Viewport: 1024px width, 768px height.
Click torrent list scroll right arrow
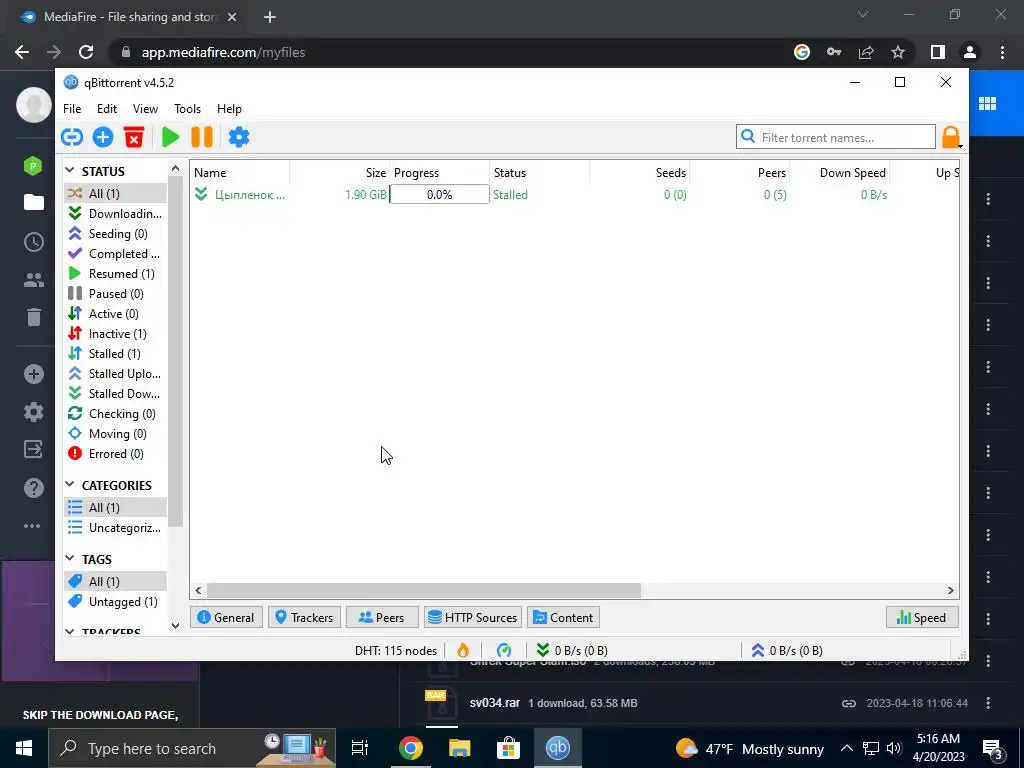[950, 590]
